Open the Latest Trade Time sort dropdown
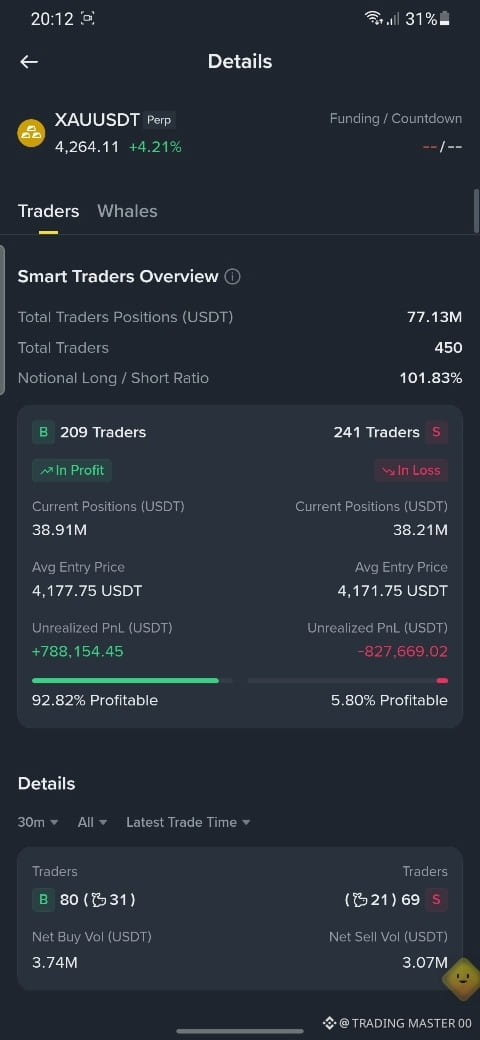480x1040 pixels. [188, 822]
